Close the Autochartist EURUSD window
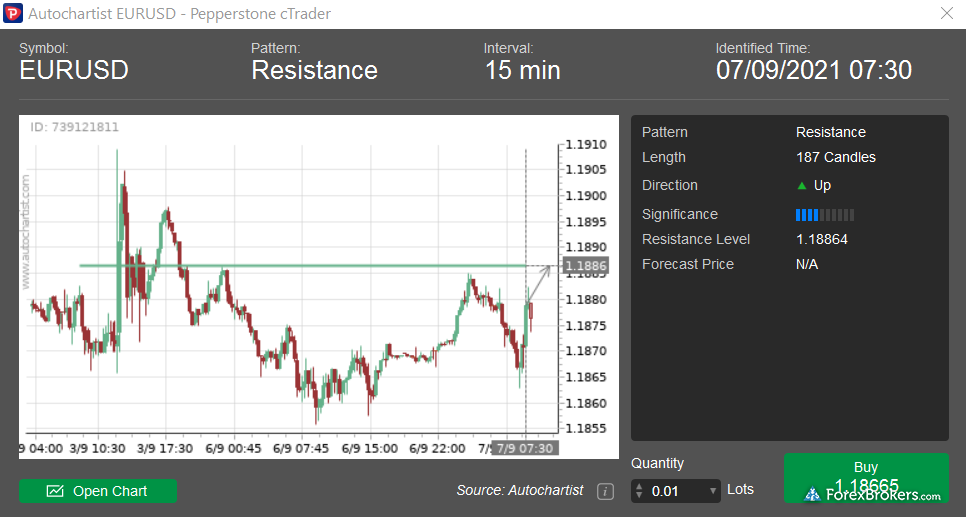Viewport: 966px width, 517px height. click(946, 14)
